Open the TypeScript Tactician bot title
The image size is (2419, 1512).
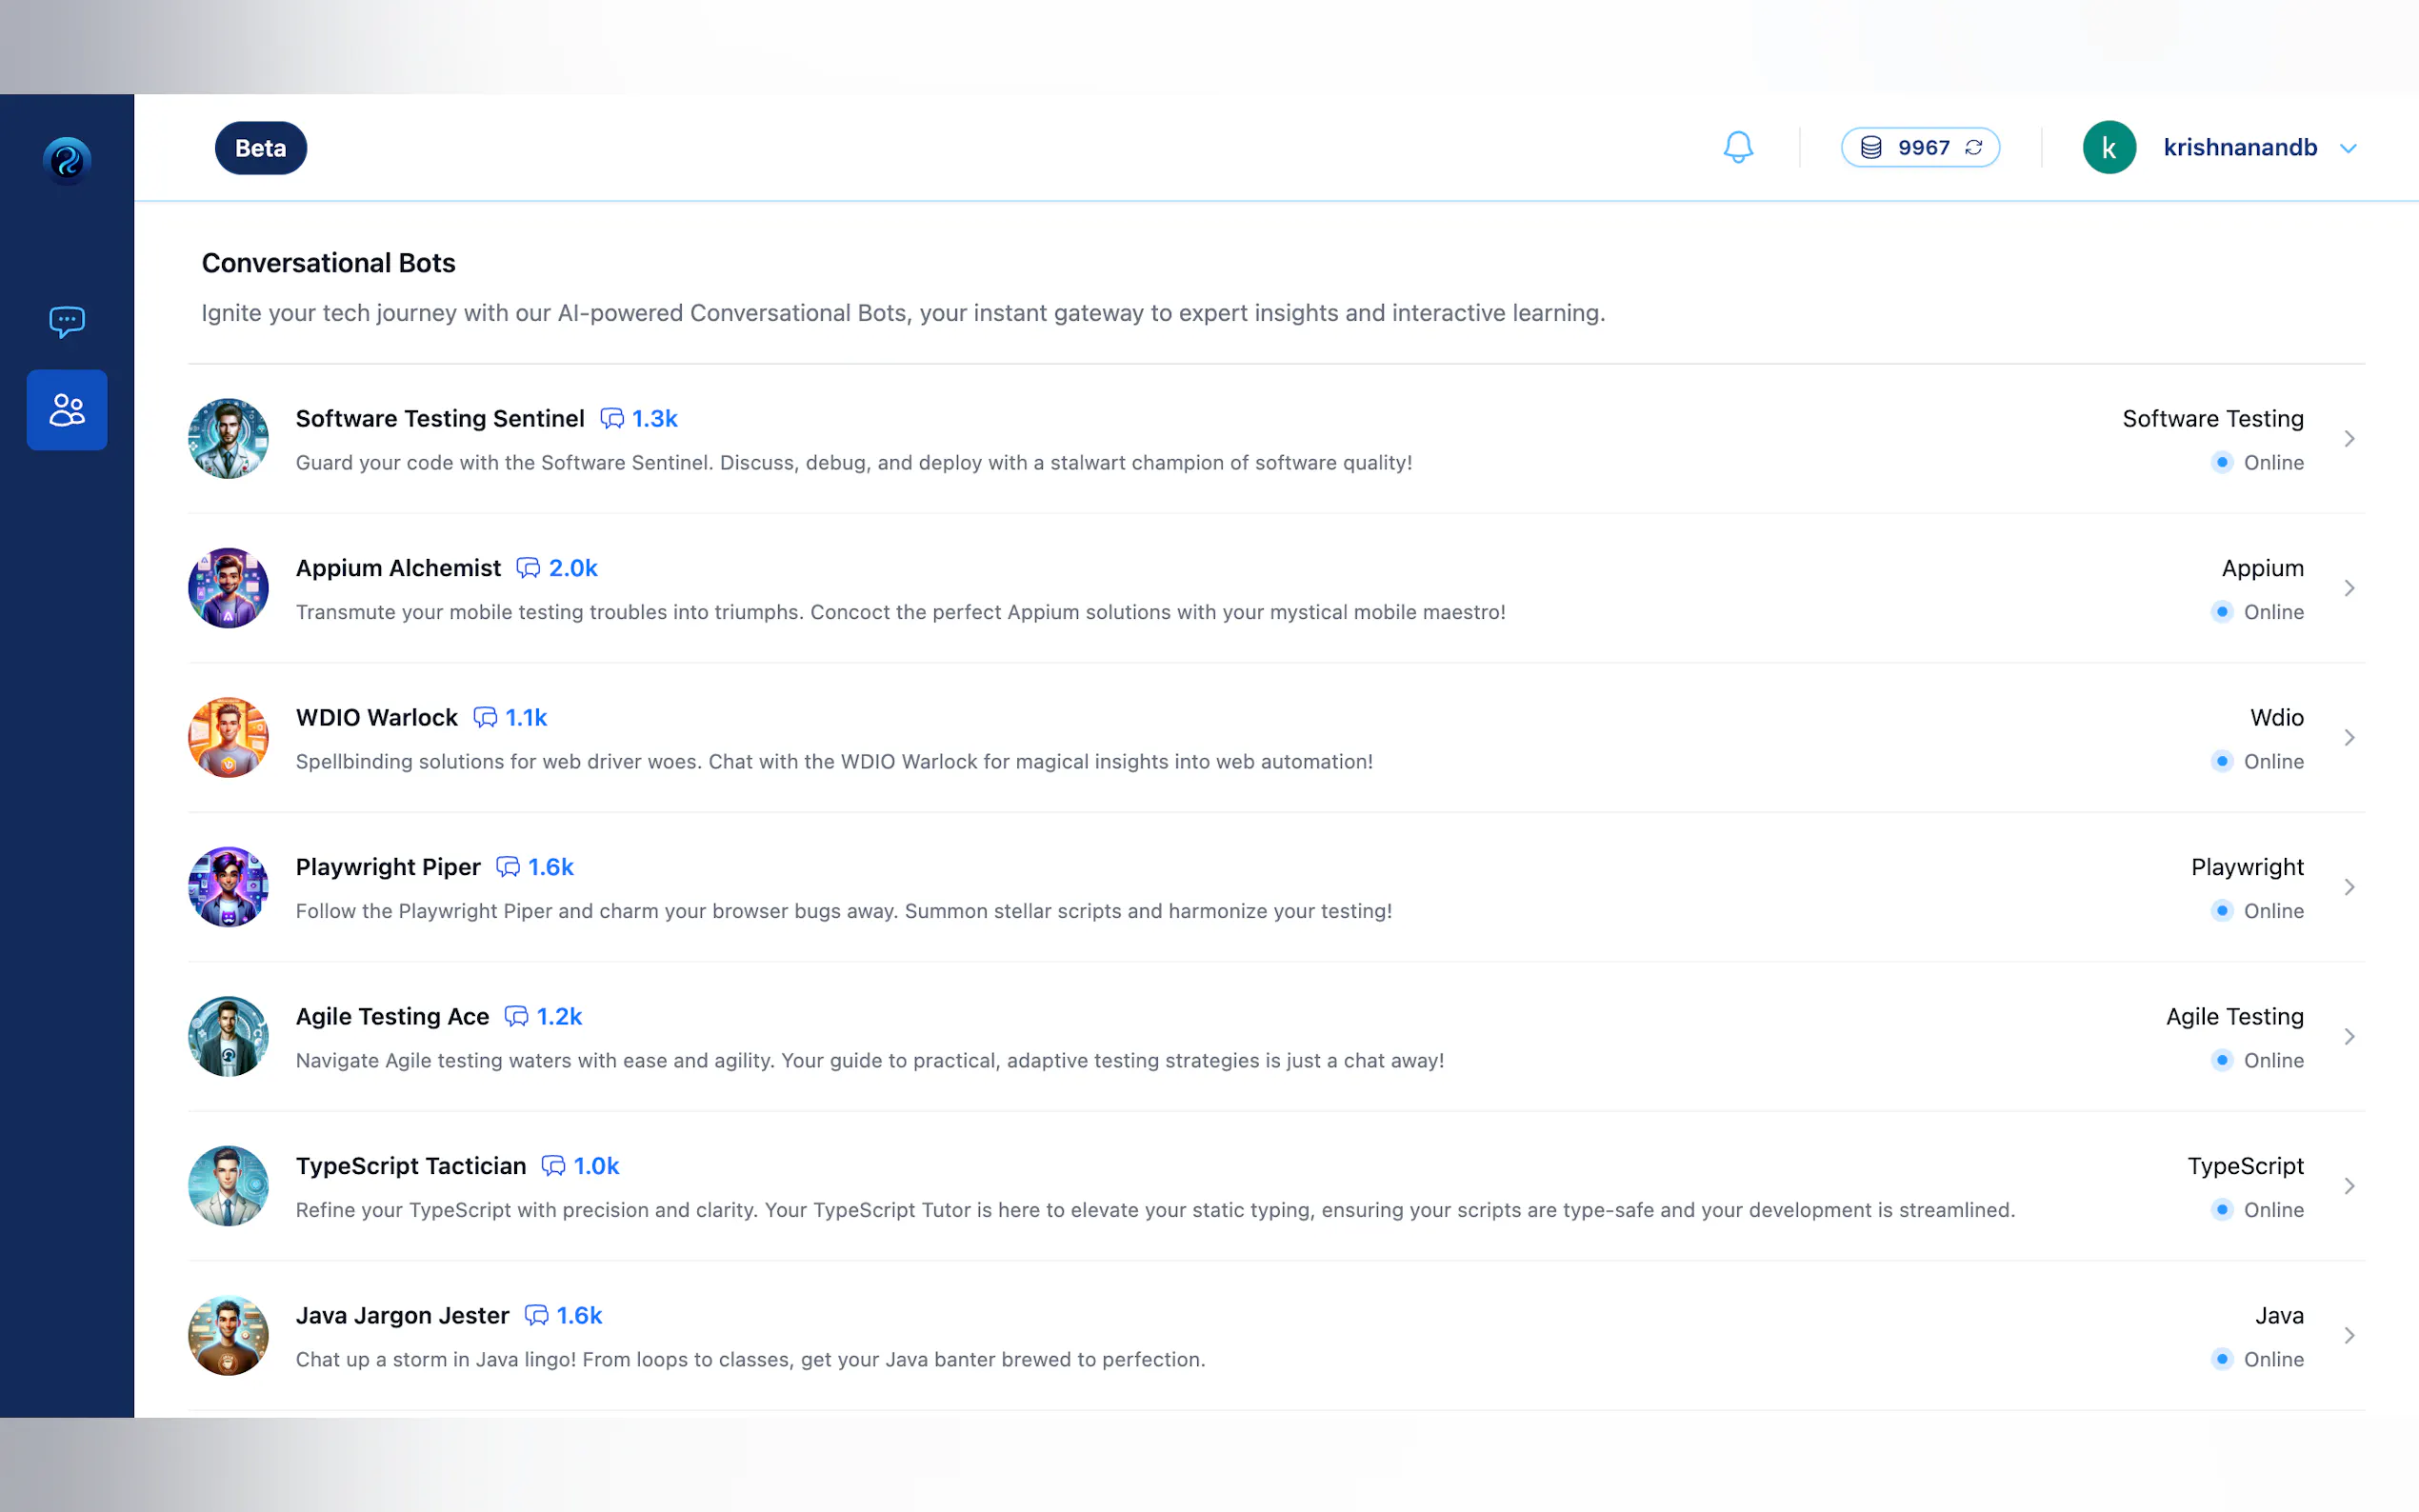(x=410, y=1166)
